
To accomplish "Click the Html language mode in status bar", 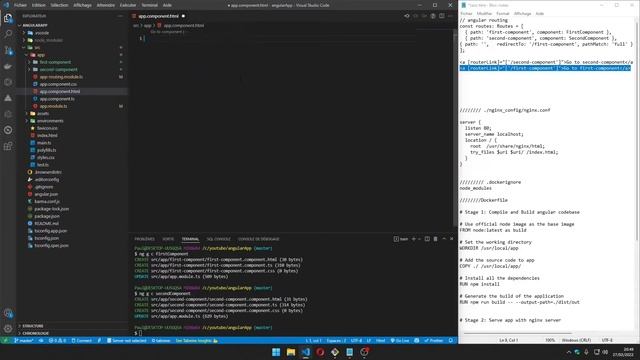I will click(x=380, y=340).
